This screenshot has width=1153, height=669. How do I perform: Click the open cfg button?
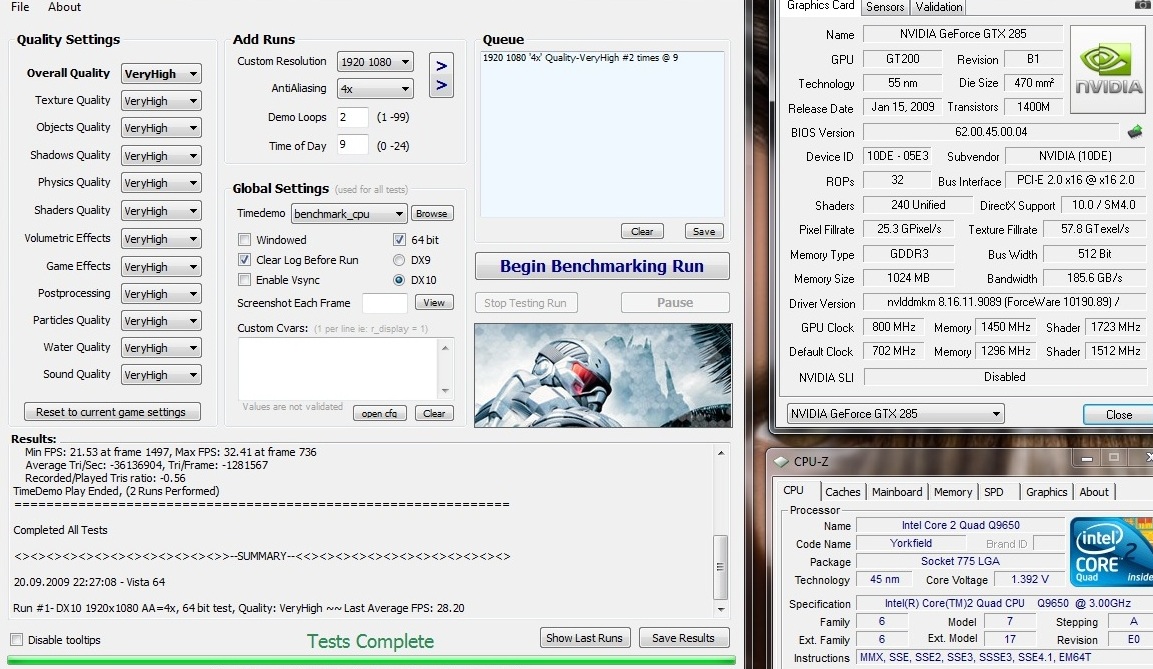[379, 413]
